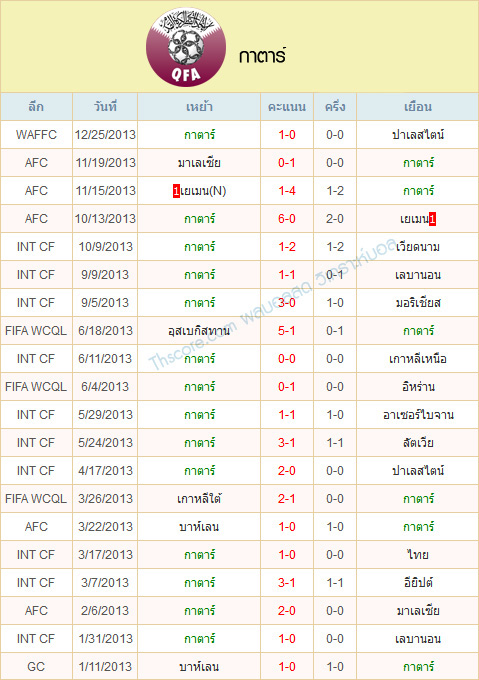Select away team อียิปต์
This screenshot has width=479, height=680.
(x=418, y=582)
